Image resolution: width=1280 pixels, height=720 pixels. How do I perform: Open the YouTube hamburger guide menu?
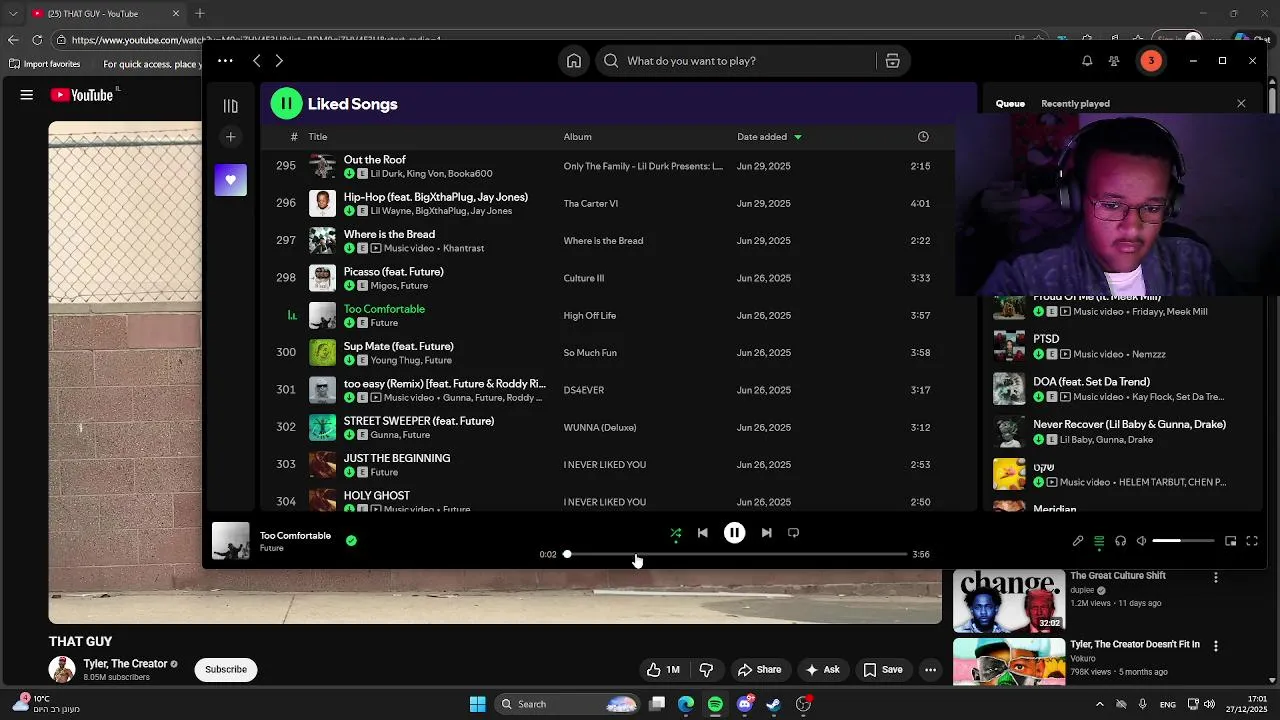coord(27,95)
